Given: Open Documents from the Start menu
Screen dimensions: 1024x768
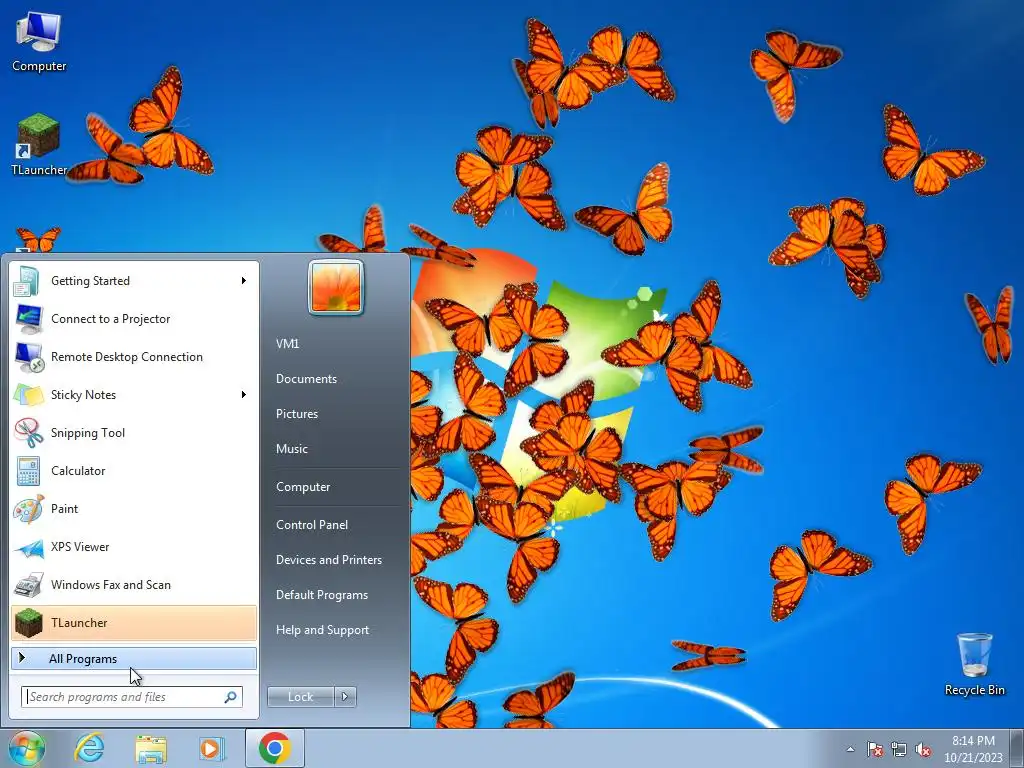Looking at the screenshot, I should point(306,379).
